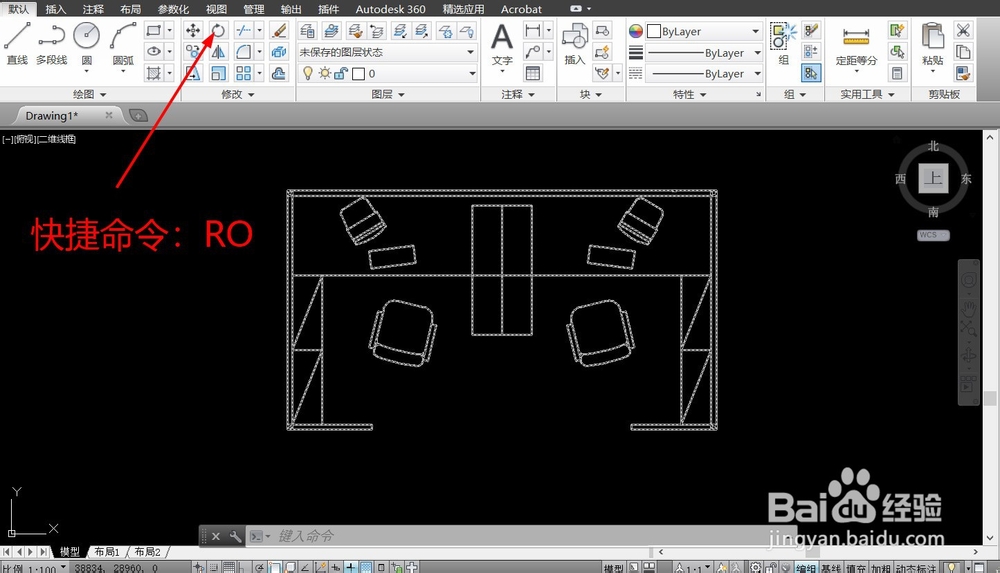Switch to the 布局1 layout tab

[107, 552]
